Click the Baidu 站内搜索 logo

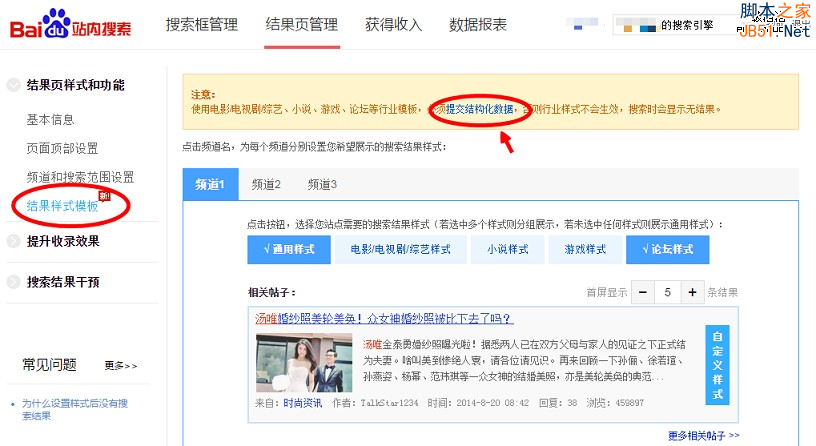70,25
